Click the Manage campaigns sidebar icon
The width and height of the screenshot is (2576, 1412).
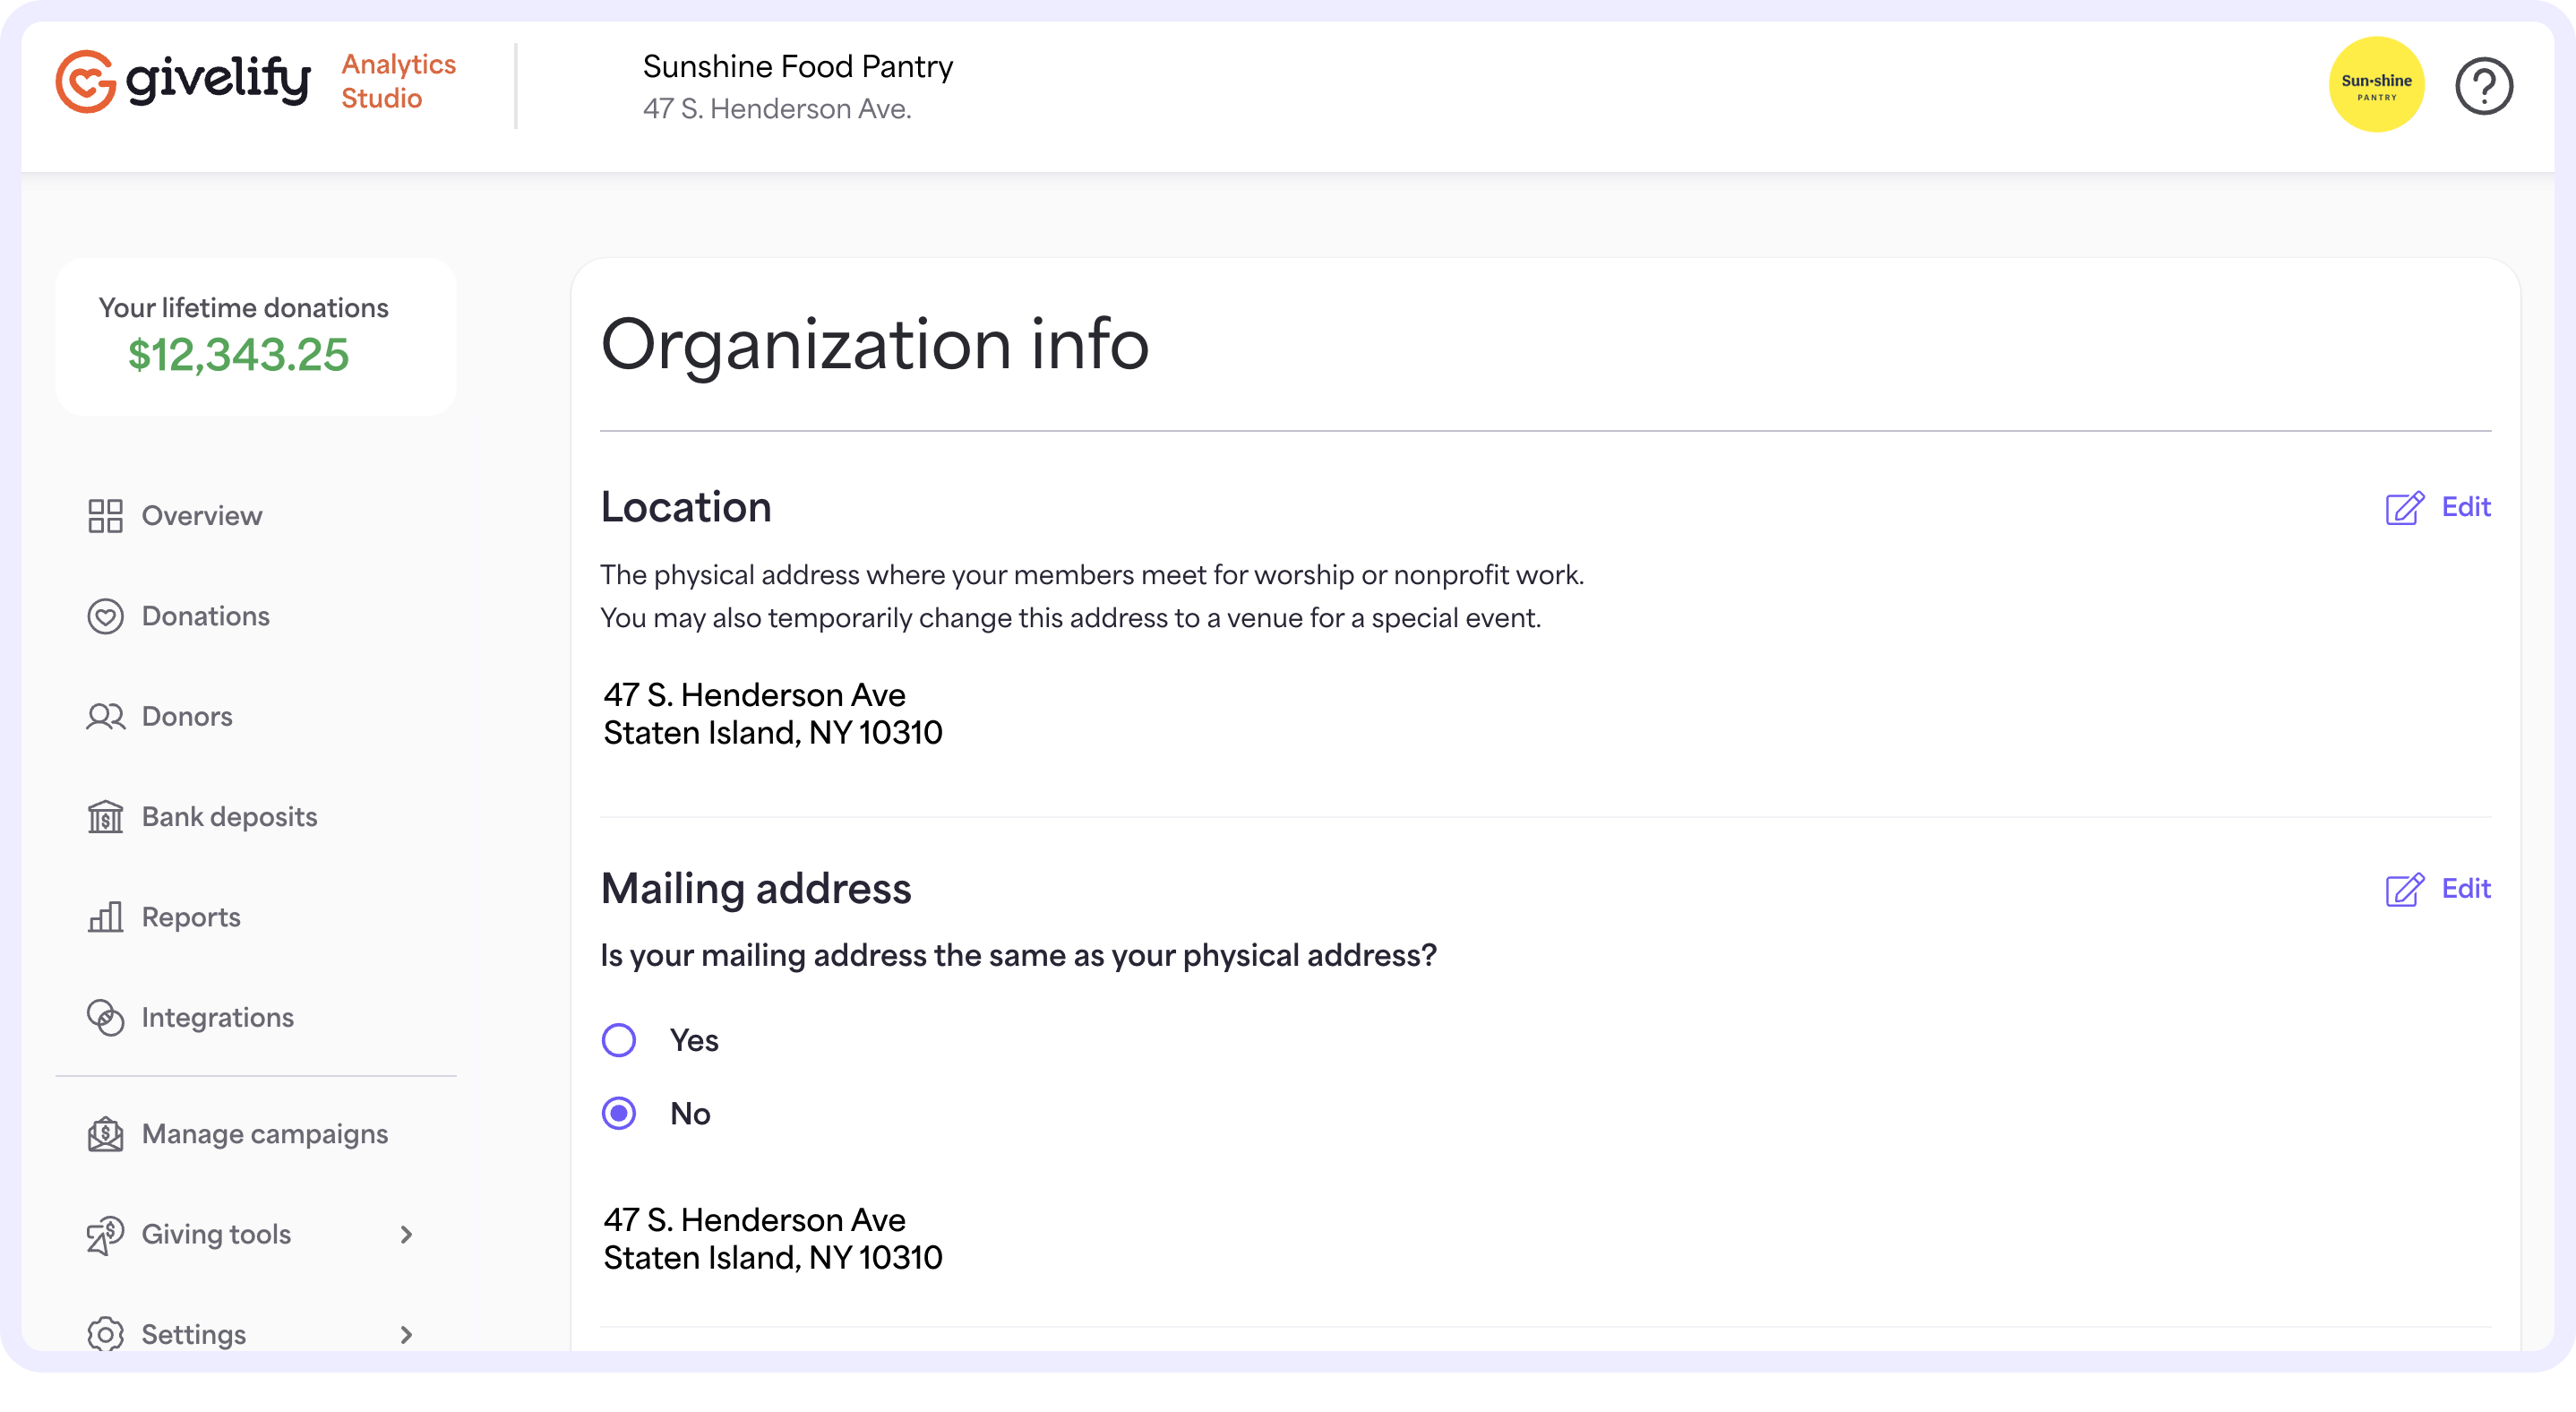coord(104,1133)
